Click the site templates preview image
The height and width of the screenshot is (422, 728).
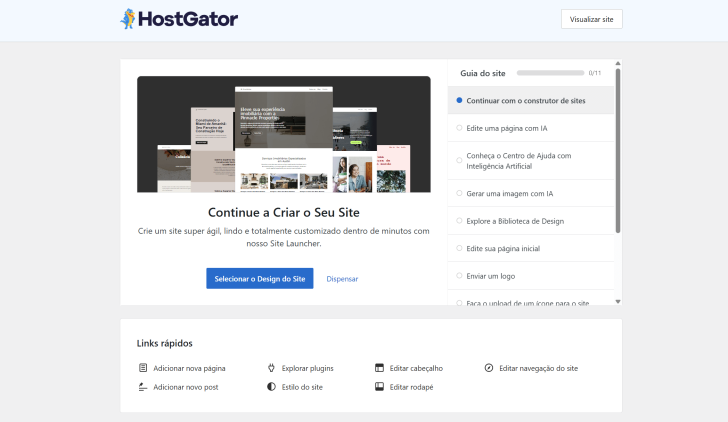click(x=284, y=134)
